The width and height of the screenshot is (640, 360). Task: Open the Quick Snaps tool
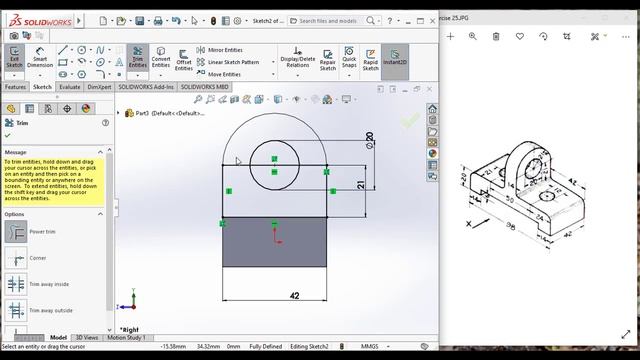[349, 57]
